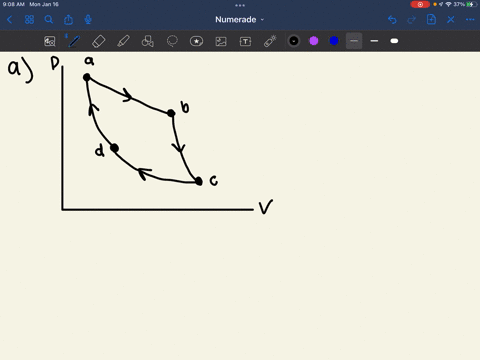Select the thinnest stroke width
Viewport: 480px width, 360px height.
pyautogui.click(x=354, y=41)
